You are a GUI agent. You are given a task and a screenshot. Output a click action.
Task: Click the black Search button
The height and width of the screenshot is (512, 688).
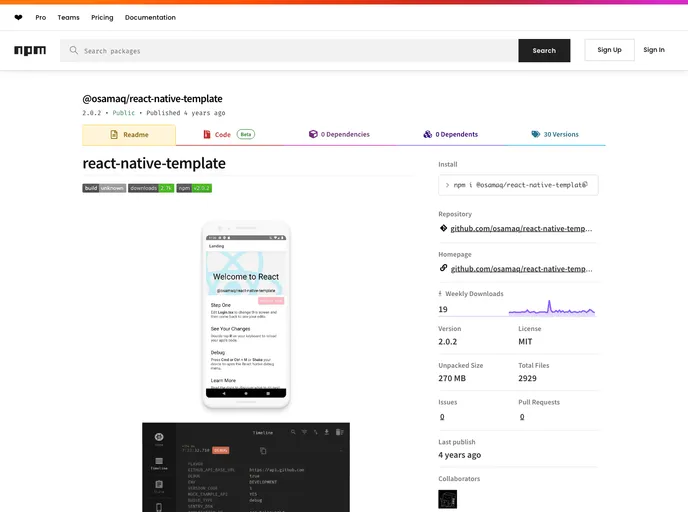[x=544, y=50]
